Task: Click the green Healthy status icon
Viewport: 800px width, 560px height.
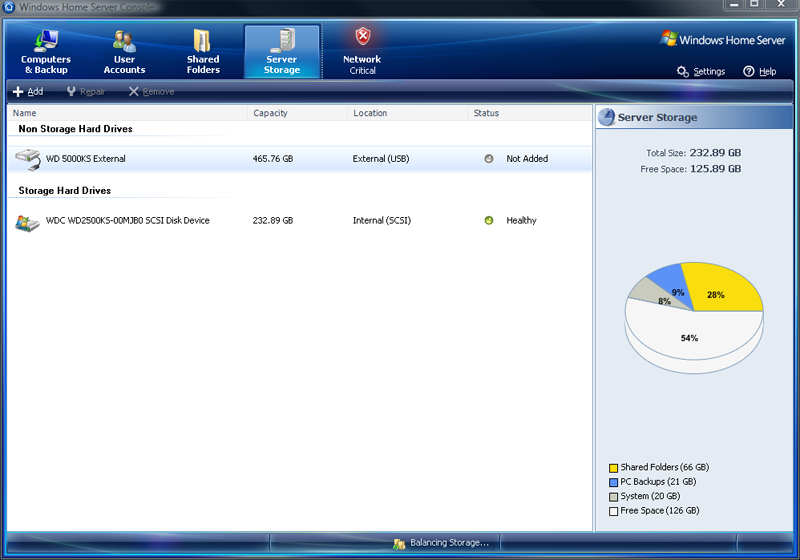Action: pyautogui.click(x=489, y=220)
